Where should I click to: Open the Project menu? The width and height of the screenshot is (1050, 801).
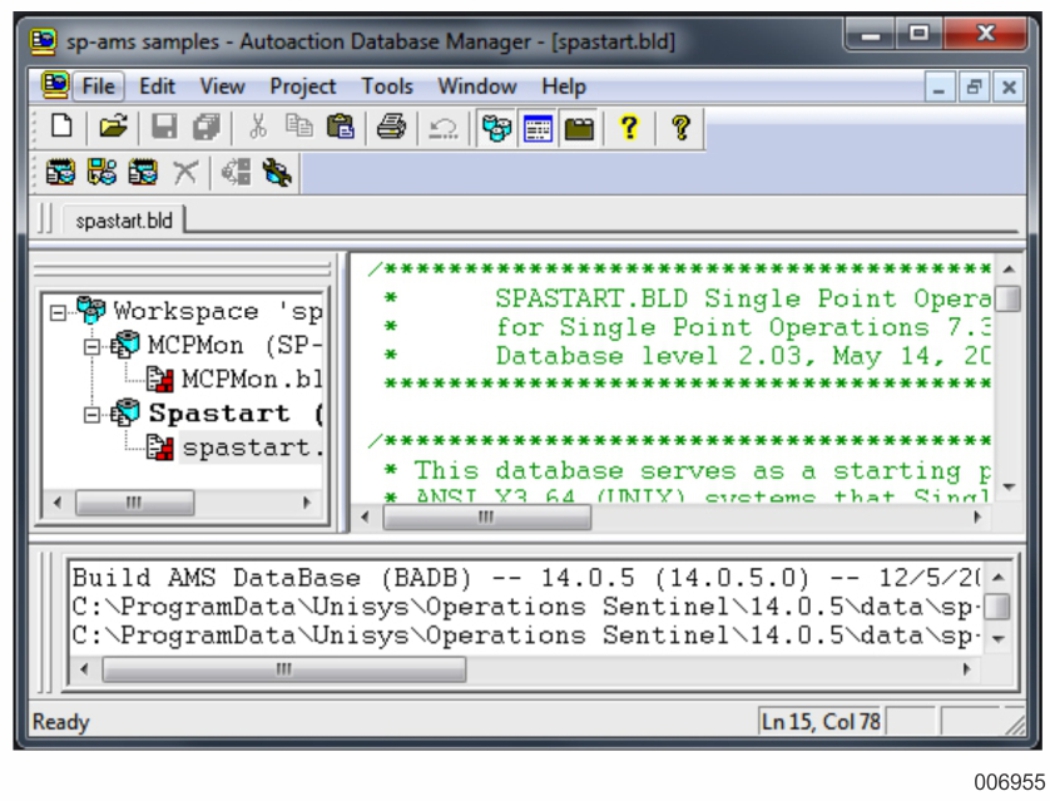tap(302, 87)
